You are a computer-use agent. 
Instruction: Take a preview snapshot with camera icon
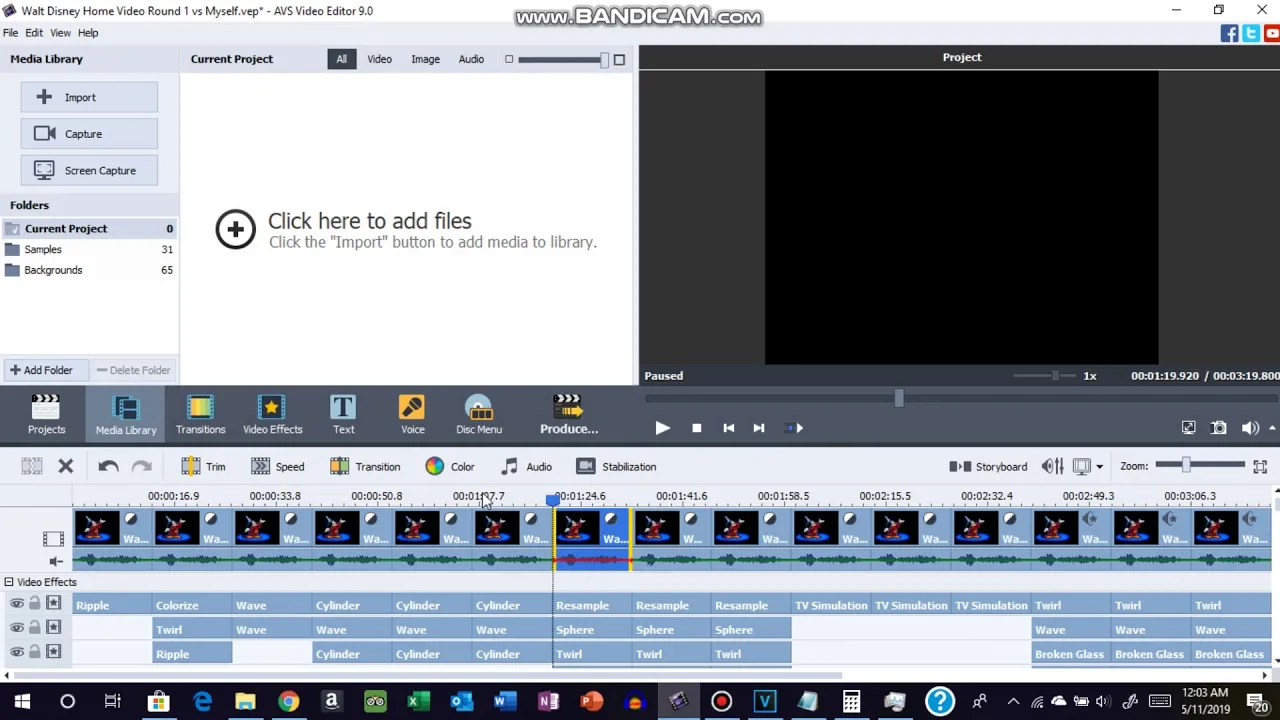point(1219,428)
